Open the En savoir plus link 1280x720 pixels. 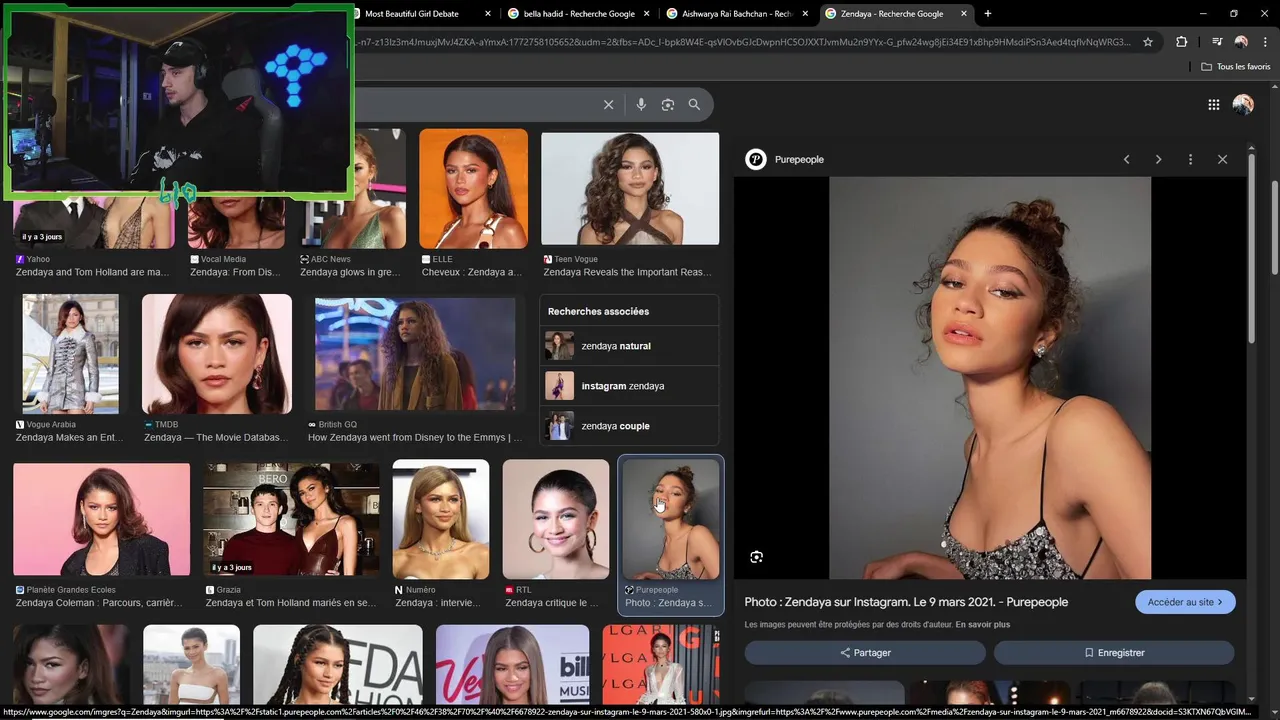(x=982, y=625)
